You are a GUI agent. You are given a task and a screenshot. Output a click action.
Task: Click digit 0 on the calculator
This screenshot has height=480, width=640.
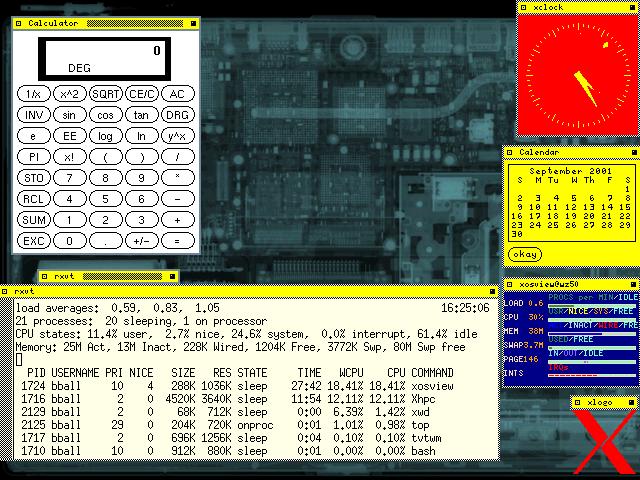point(70,241)
